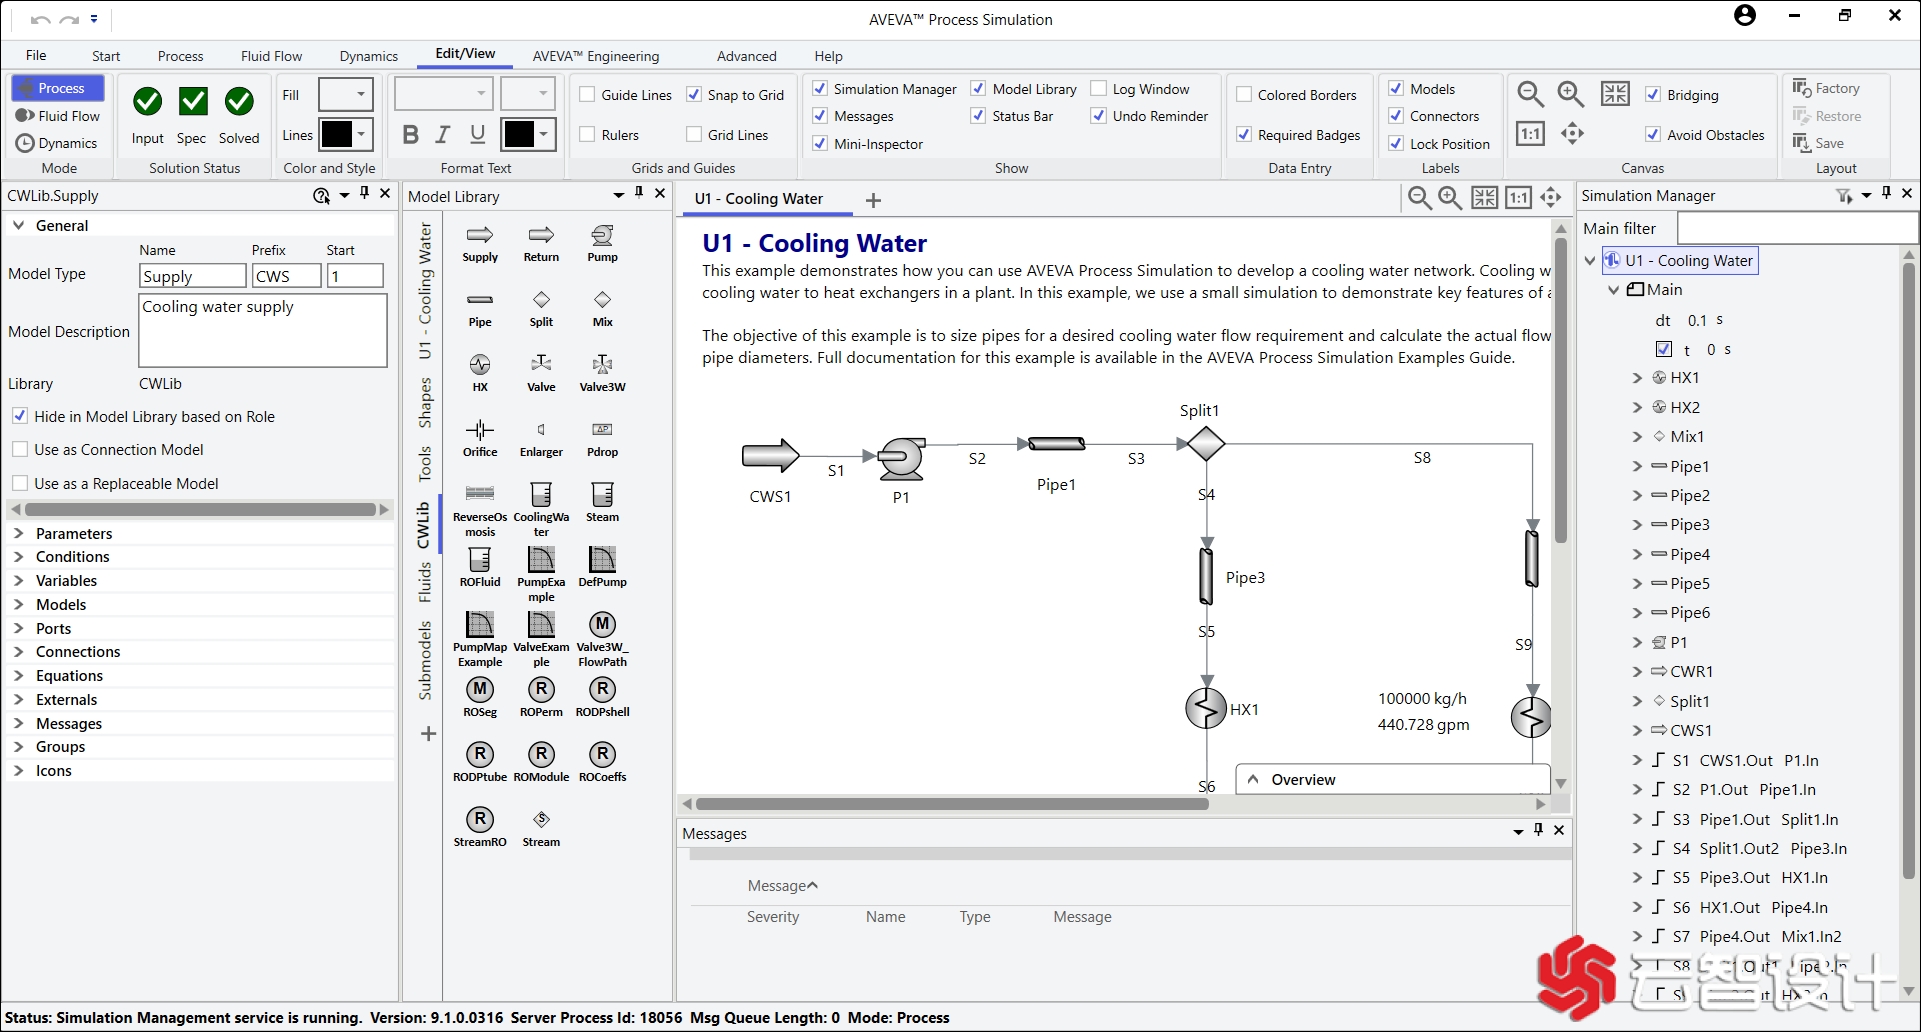The image size is (1921, 1032).
Task: Switch to Fluid Flow mode
Action: point(58,115)
